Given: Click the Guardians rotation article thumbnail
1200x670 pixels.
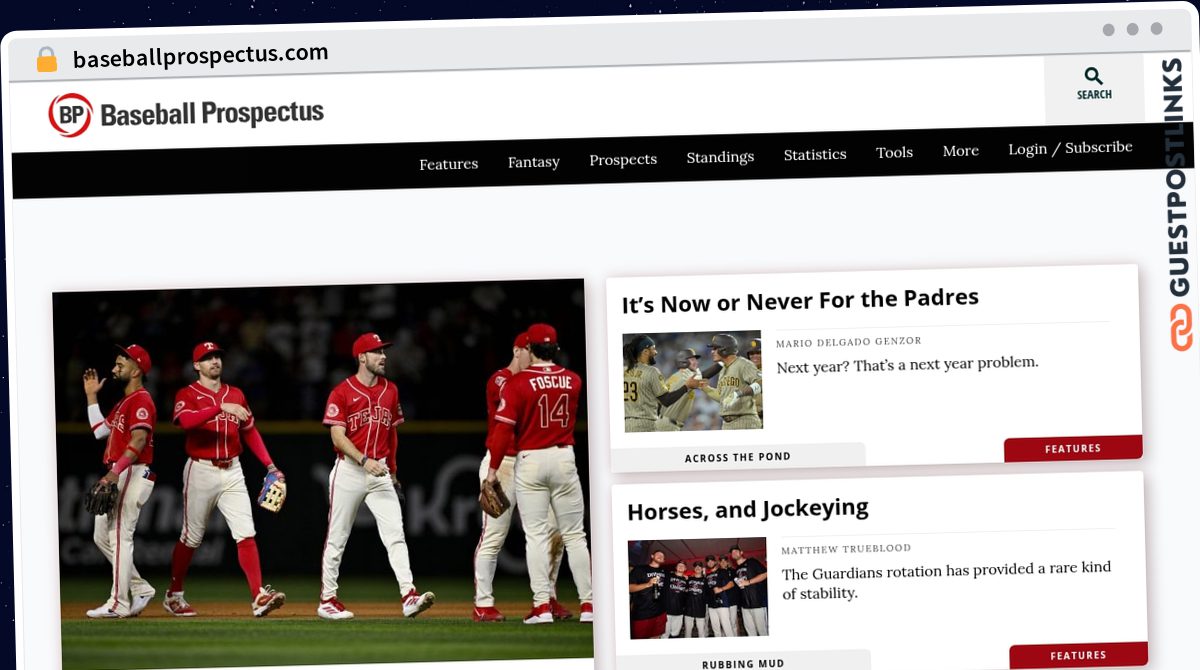Looking at the screenshot, I should (x=698, y=588).
